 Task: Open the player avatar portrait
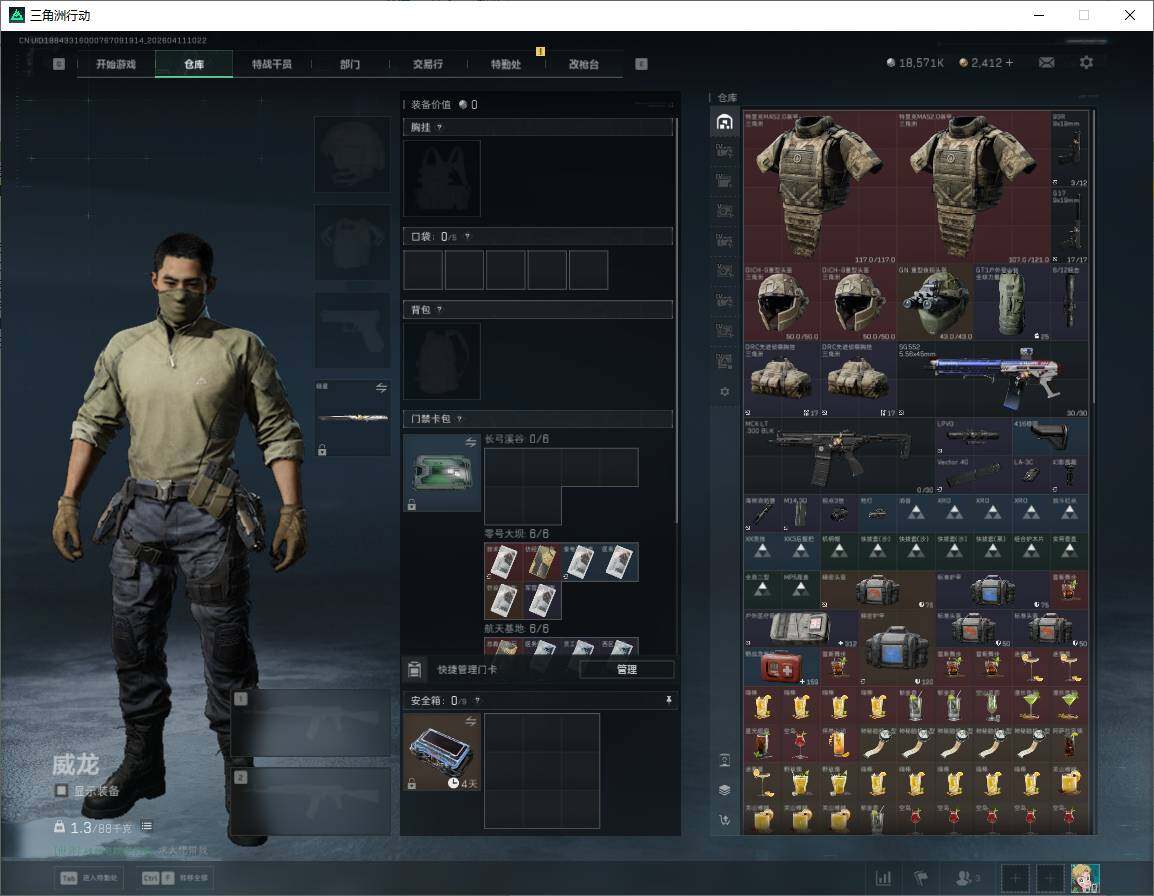click(x=1085, y=878)
